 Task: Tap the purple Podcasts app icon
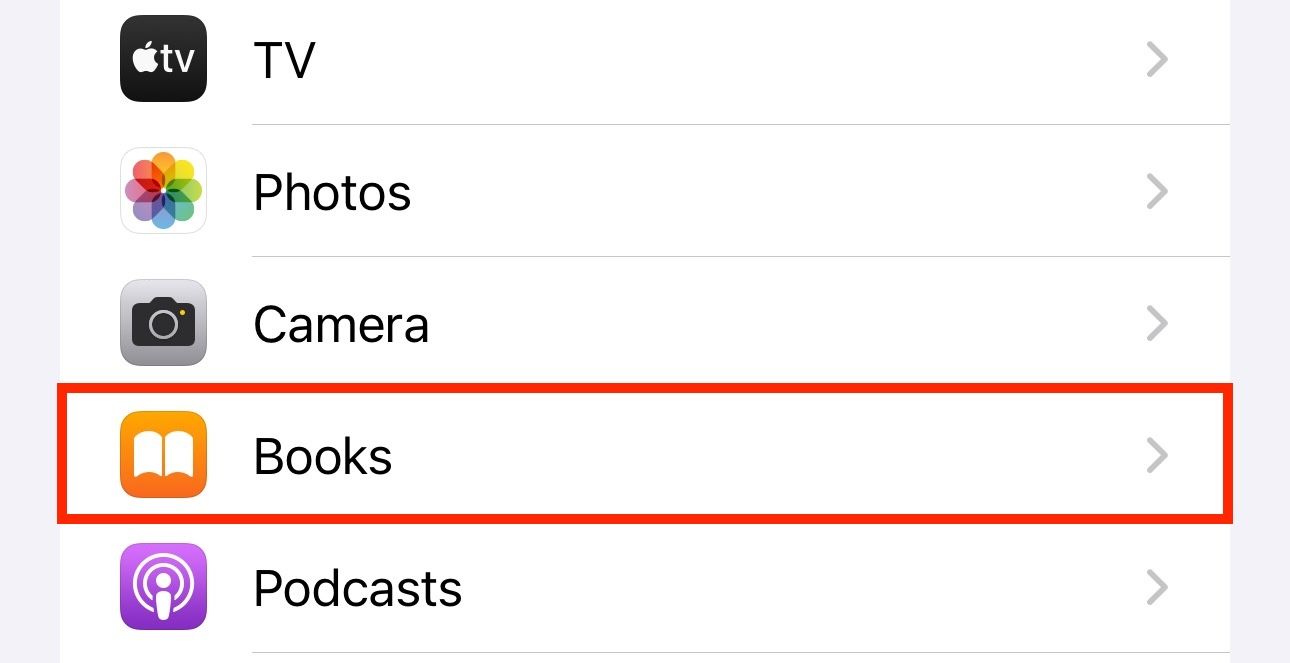tap(163, 587)
